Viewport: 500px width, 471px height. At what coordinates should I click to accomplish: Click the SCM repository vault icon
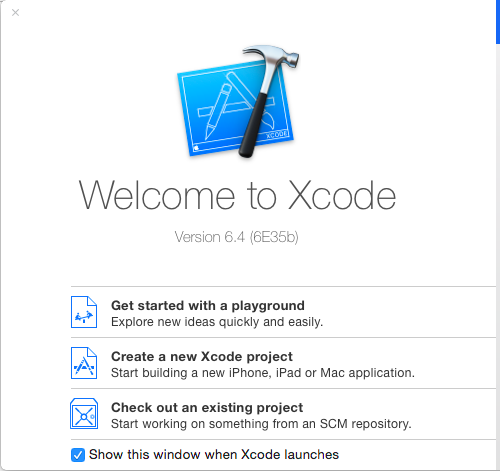[x=84, y=414]
